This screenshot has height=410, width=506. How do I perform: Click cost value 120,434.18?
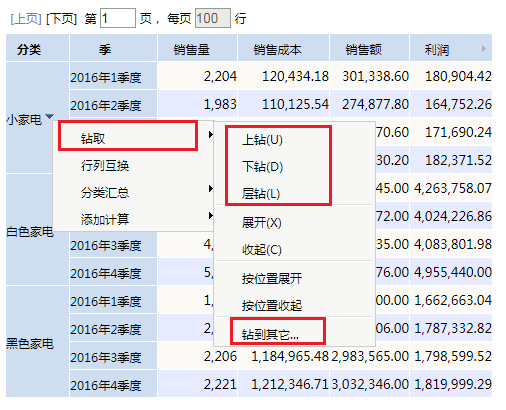pos(295,76)
